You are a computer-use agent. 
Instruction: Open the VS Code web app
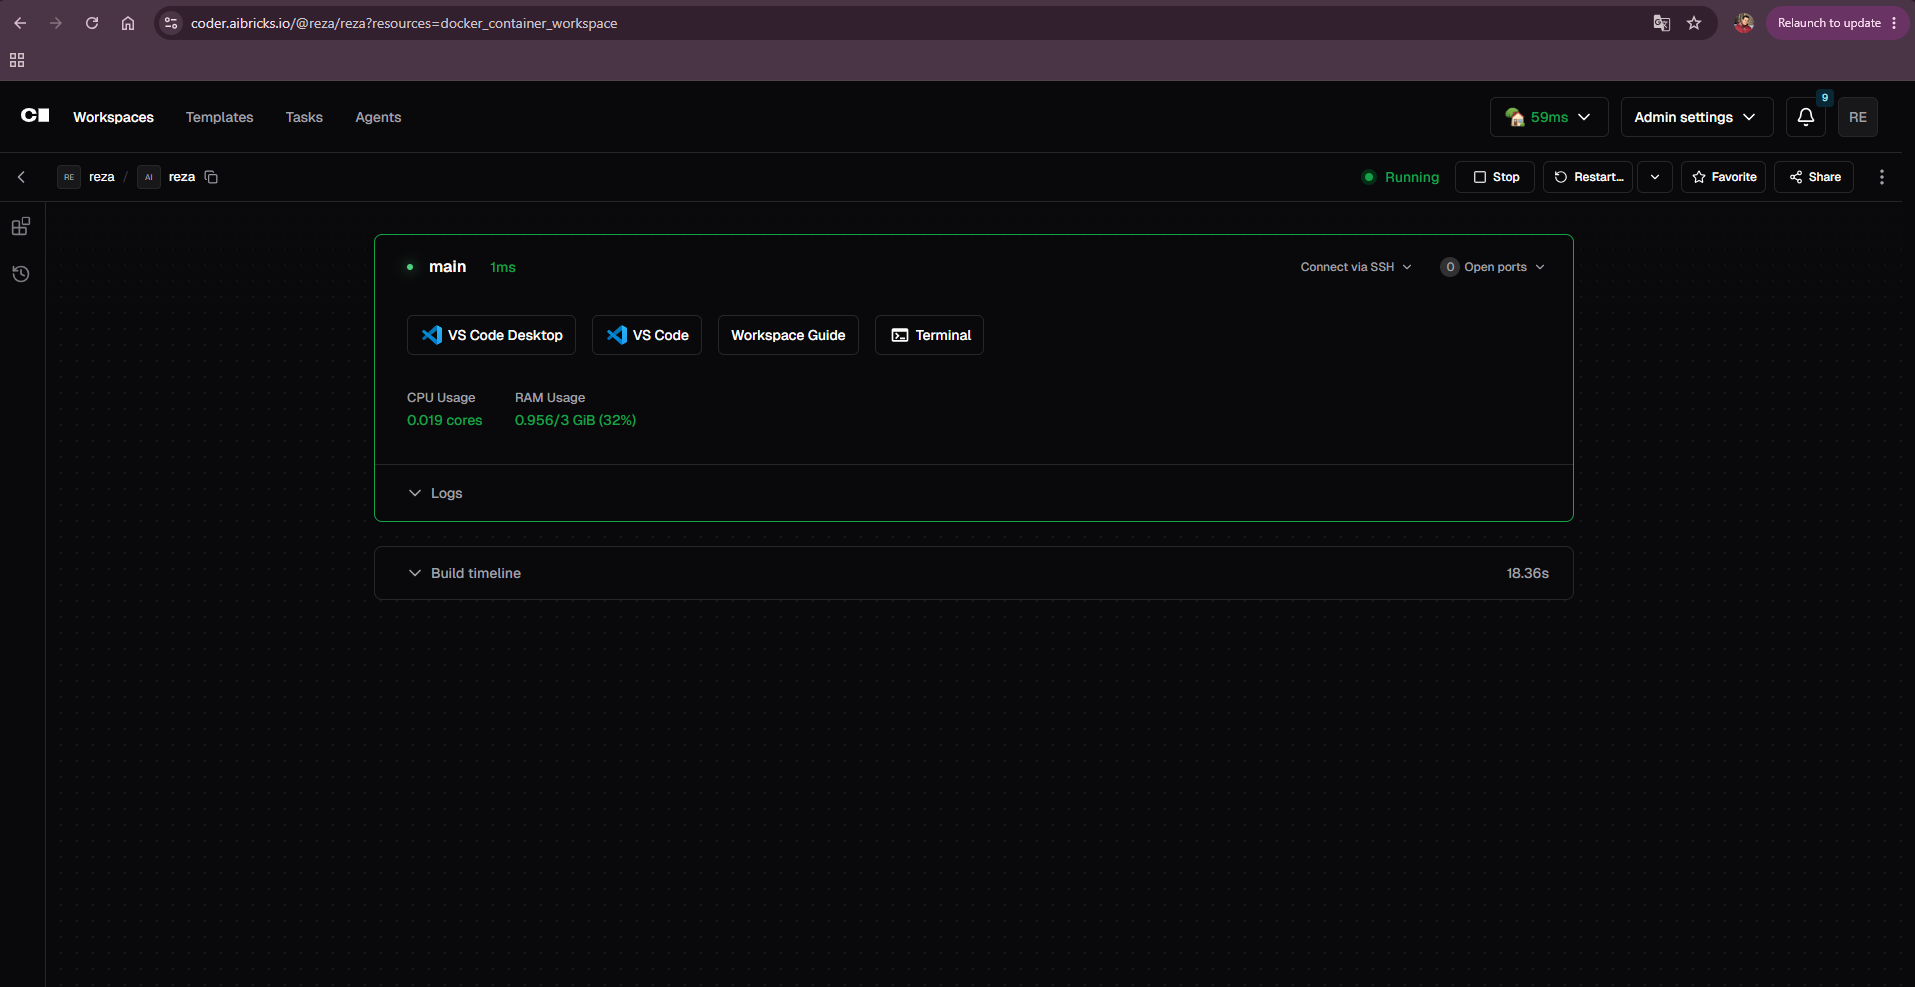647,335
